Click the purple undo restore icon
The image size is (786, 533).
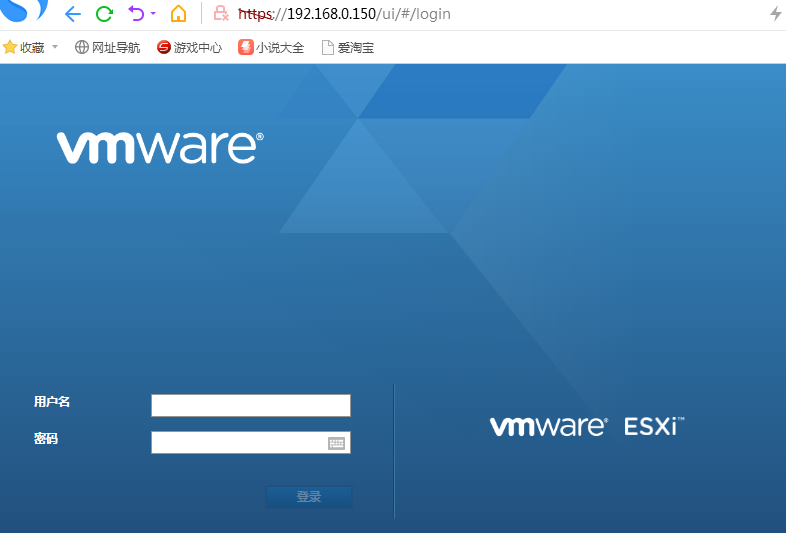click(x=136, y=14)
